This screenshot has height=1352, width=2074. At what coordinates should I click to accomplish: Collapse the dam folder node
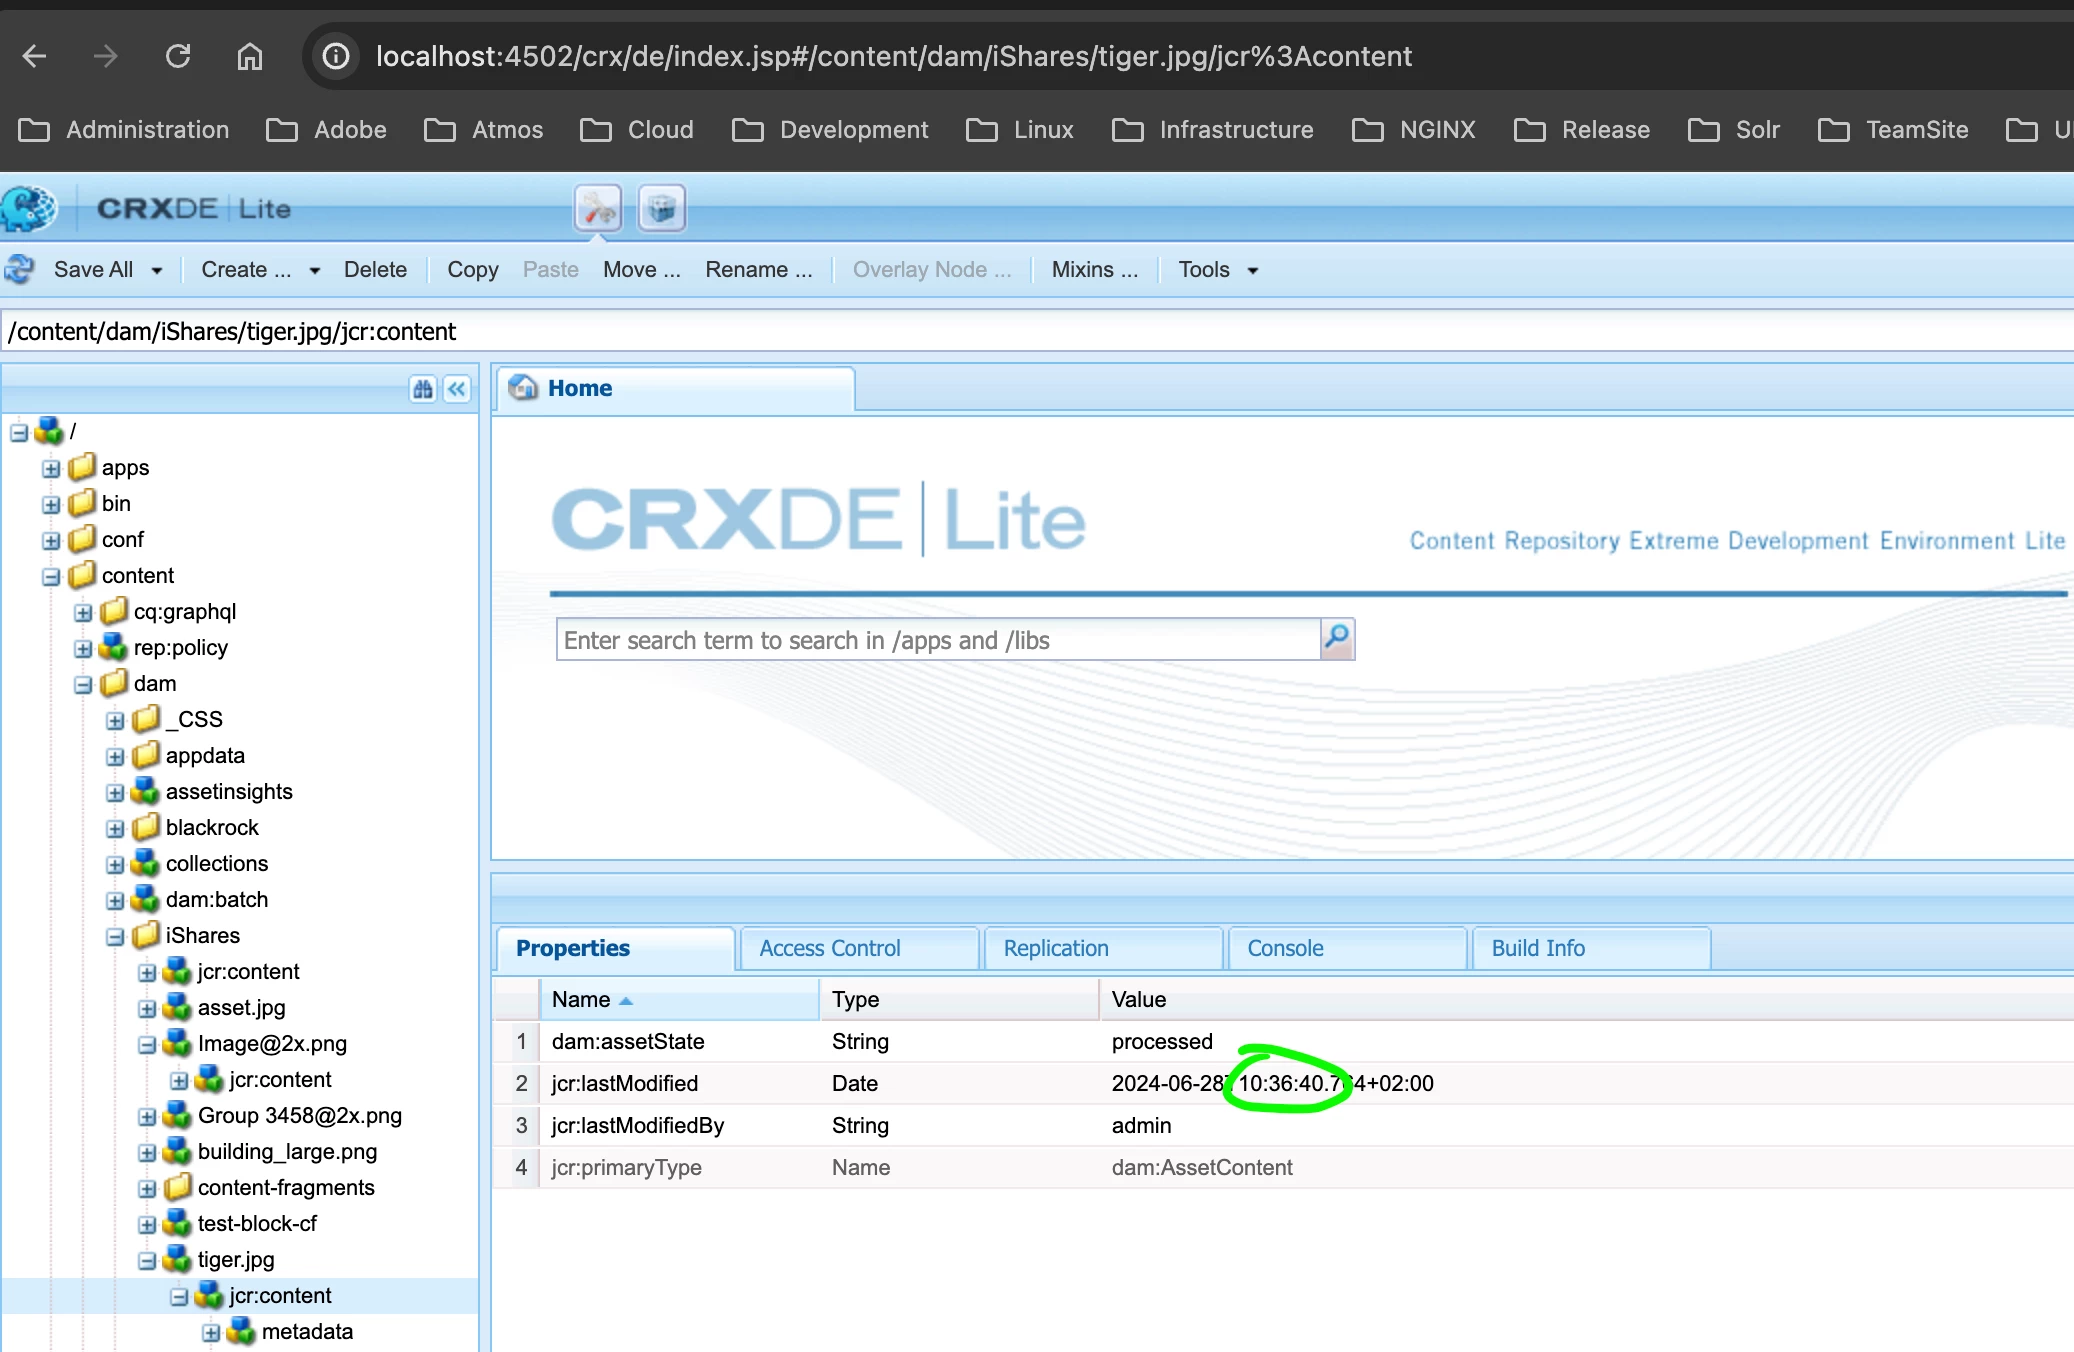click(83, 684)
